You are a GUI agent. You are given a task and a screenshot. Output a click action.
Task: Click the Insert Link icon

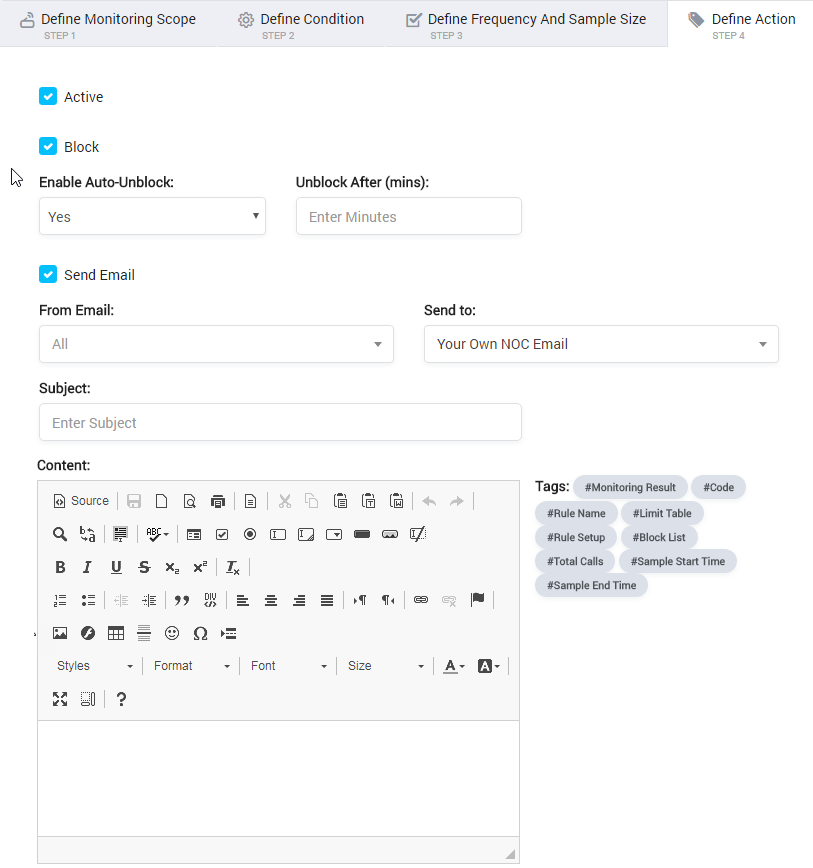[x=421, y=600]
